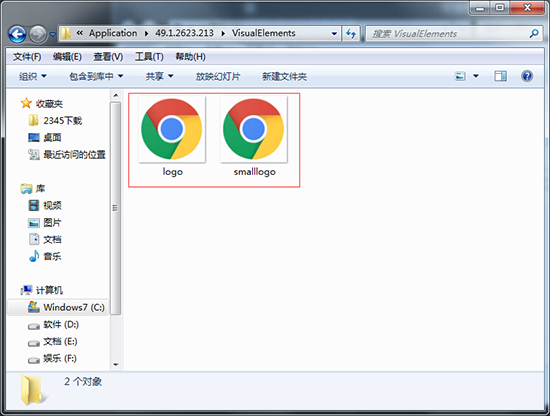
Task: Toggle the preview pane icon
Action: (500, 76)
